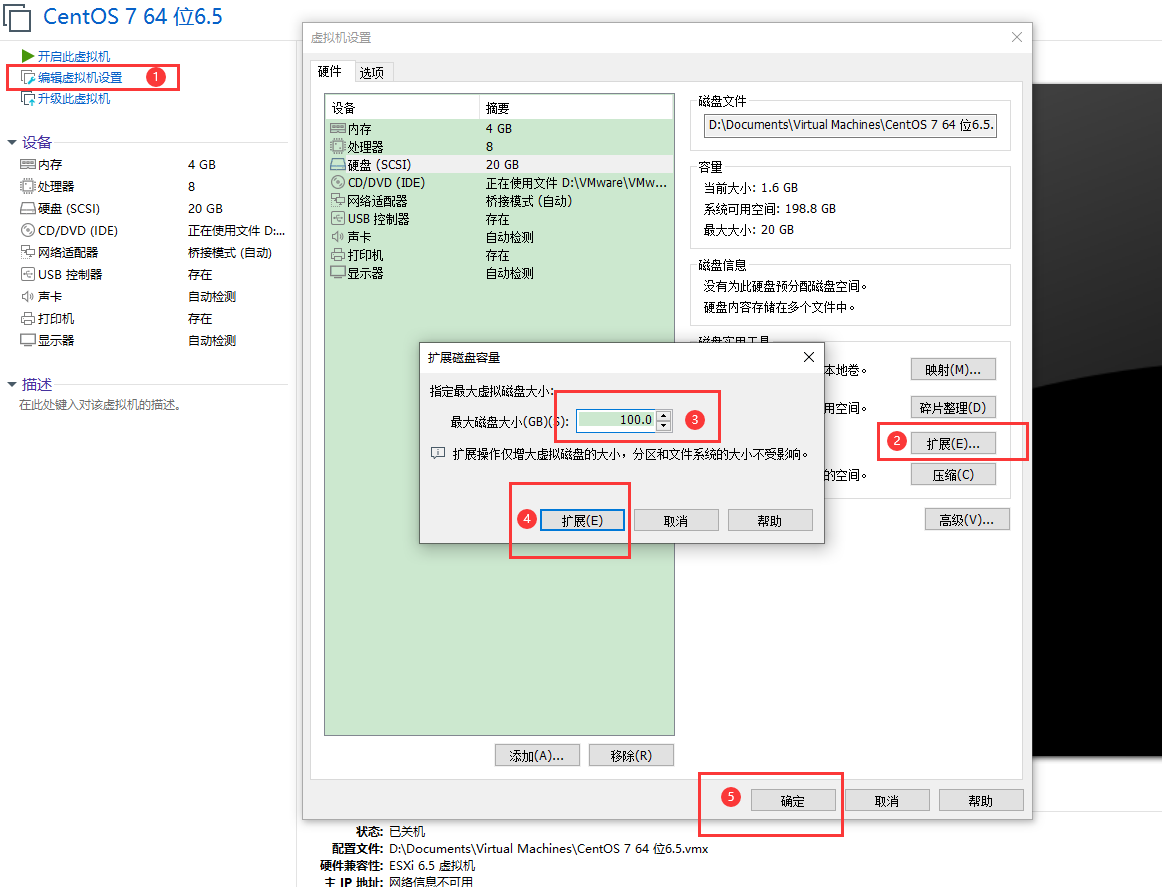Click the disk file path field
This screenshot has height=887, width=1162.
[850, 125]
